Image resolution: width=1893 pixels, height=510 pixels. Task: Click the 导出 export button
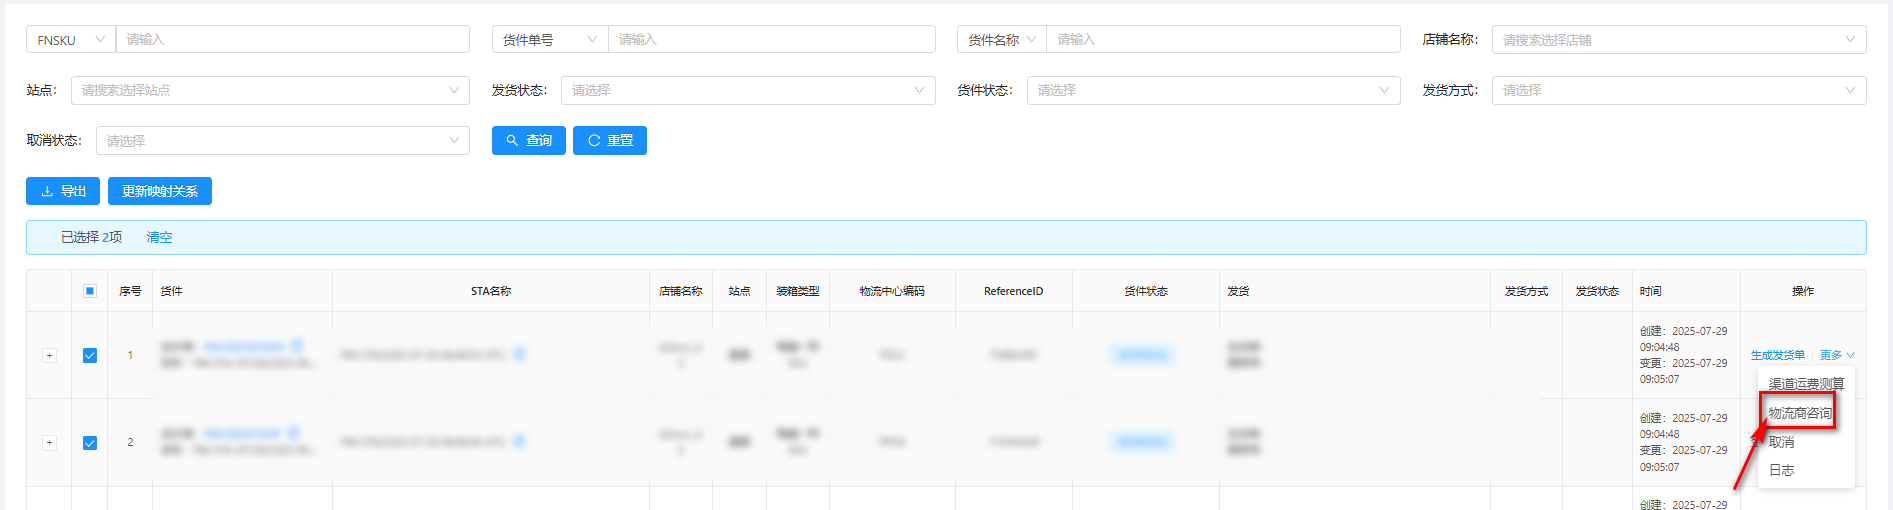click(x=63, y=191)
